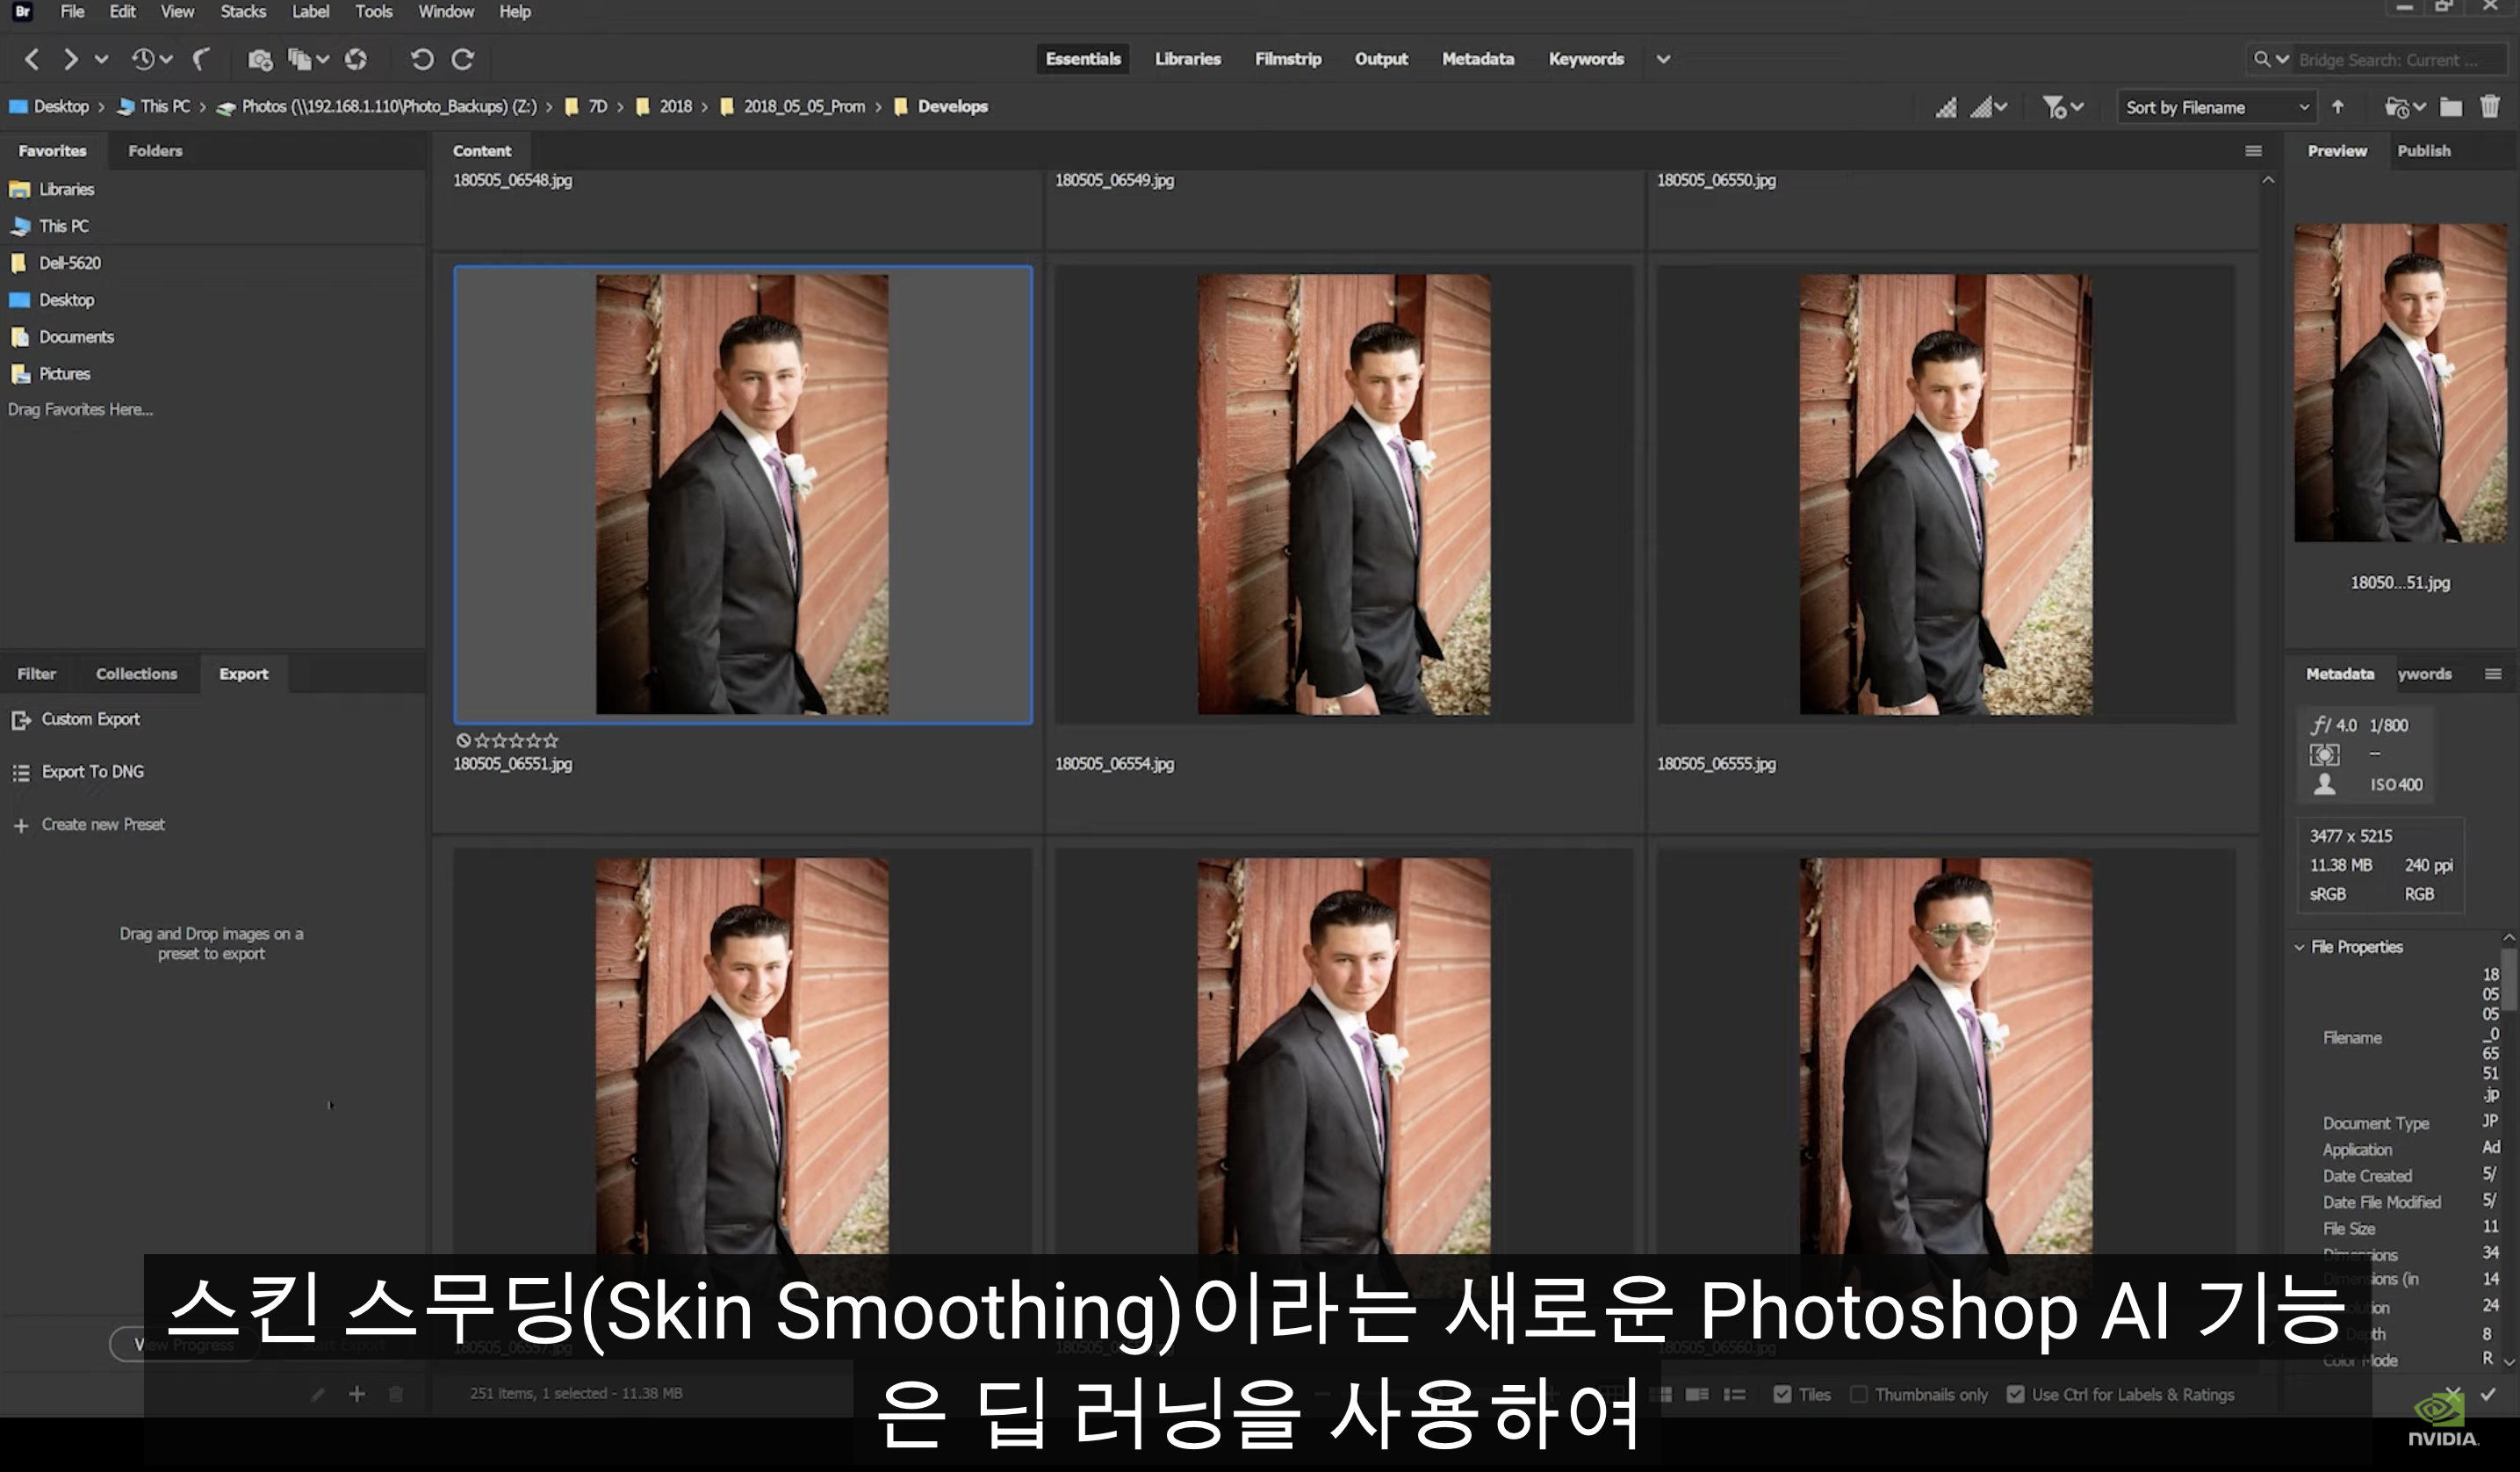
Task: Uncheck the Tiles checkbox
Action: point(1782,1394)
